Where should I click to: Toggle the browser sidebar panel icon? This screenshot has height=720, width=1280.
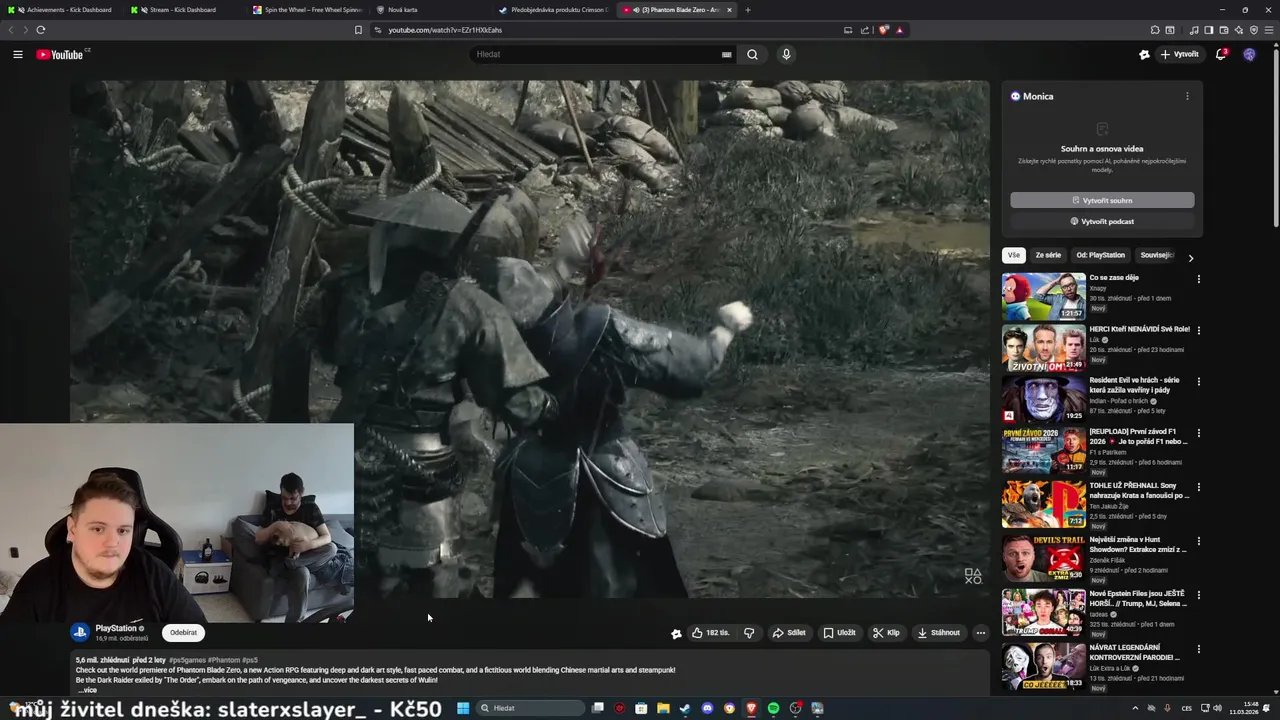pos(1208,30)
